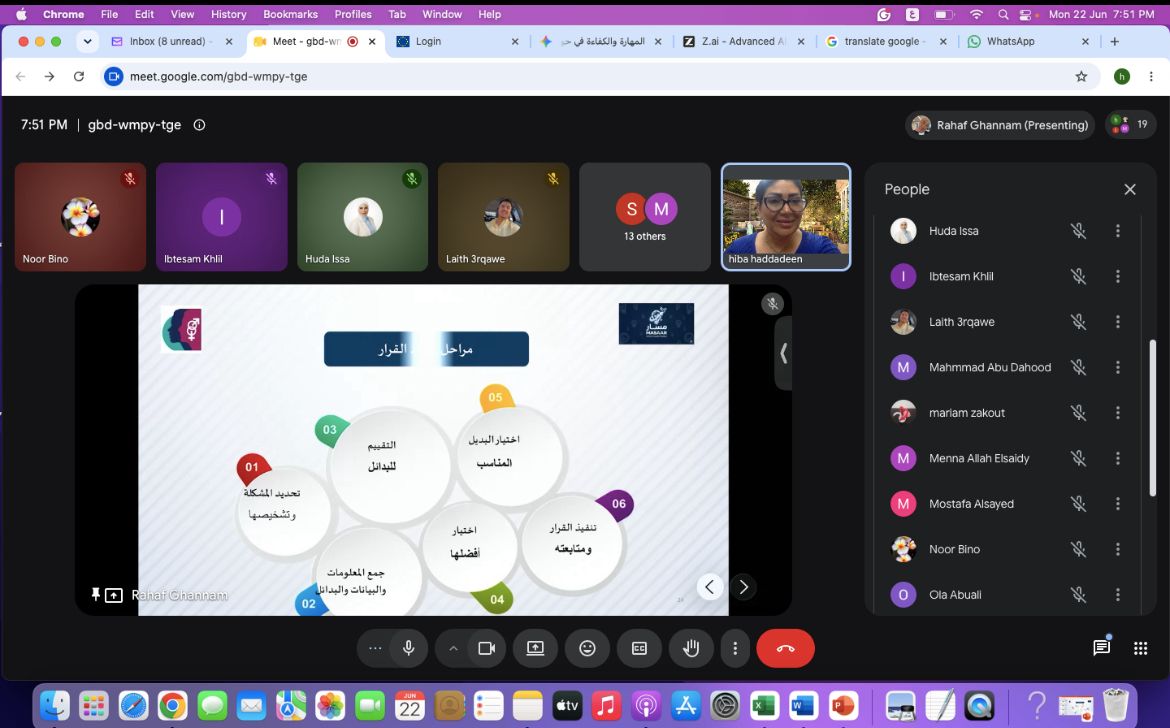Open Microsoft Excel from the Dock
Image resolution: width=1170 pixels, height=728 pixels.
[763, 705]
